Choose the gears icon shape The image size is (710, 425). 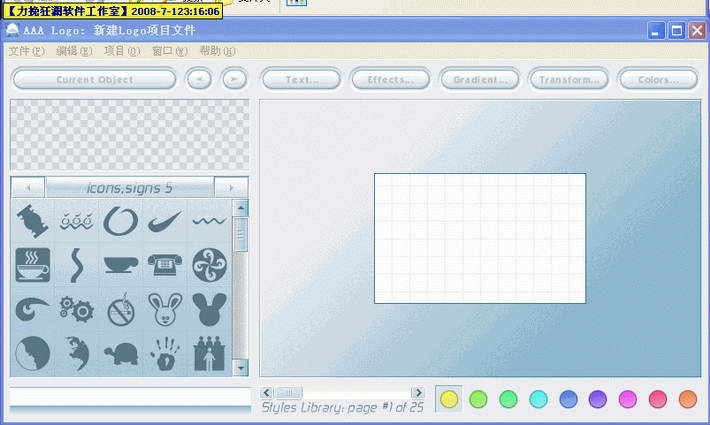pos(76,309)
